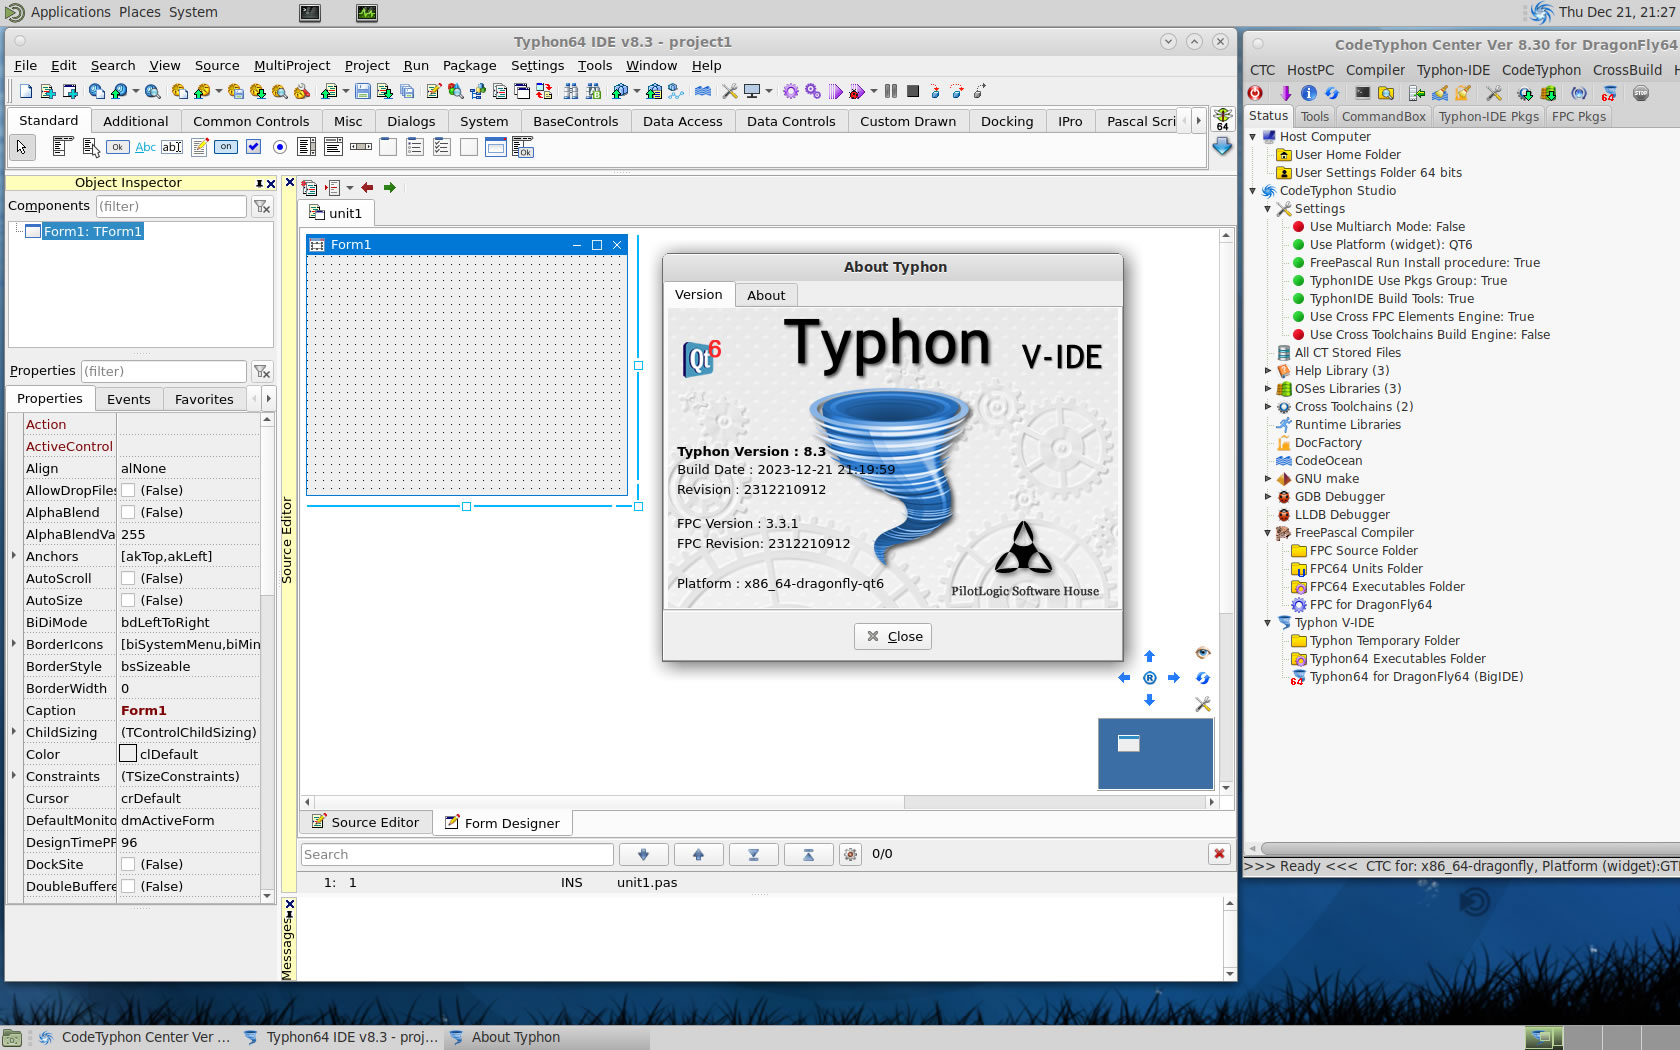Switch to the Source Editor view button
This screenshot has height=1050, width=1680.
point(366,822)
